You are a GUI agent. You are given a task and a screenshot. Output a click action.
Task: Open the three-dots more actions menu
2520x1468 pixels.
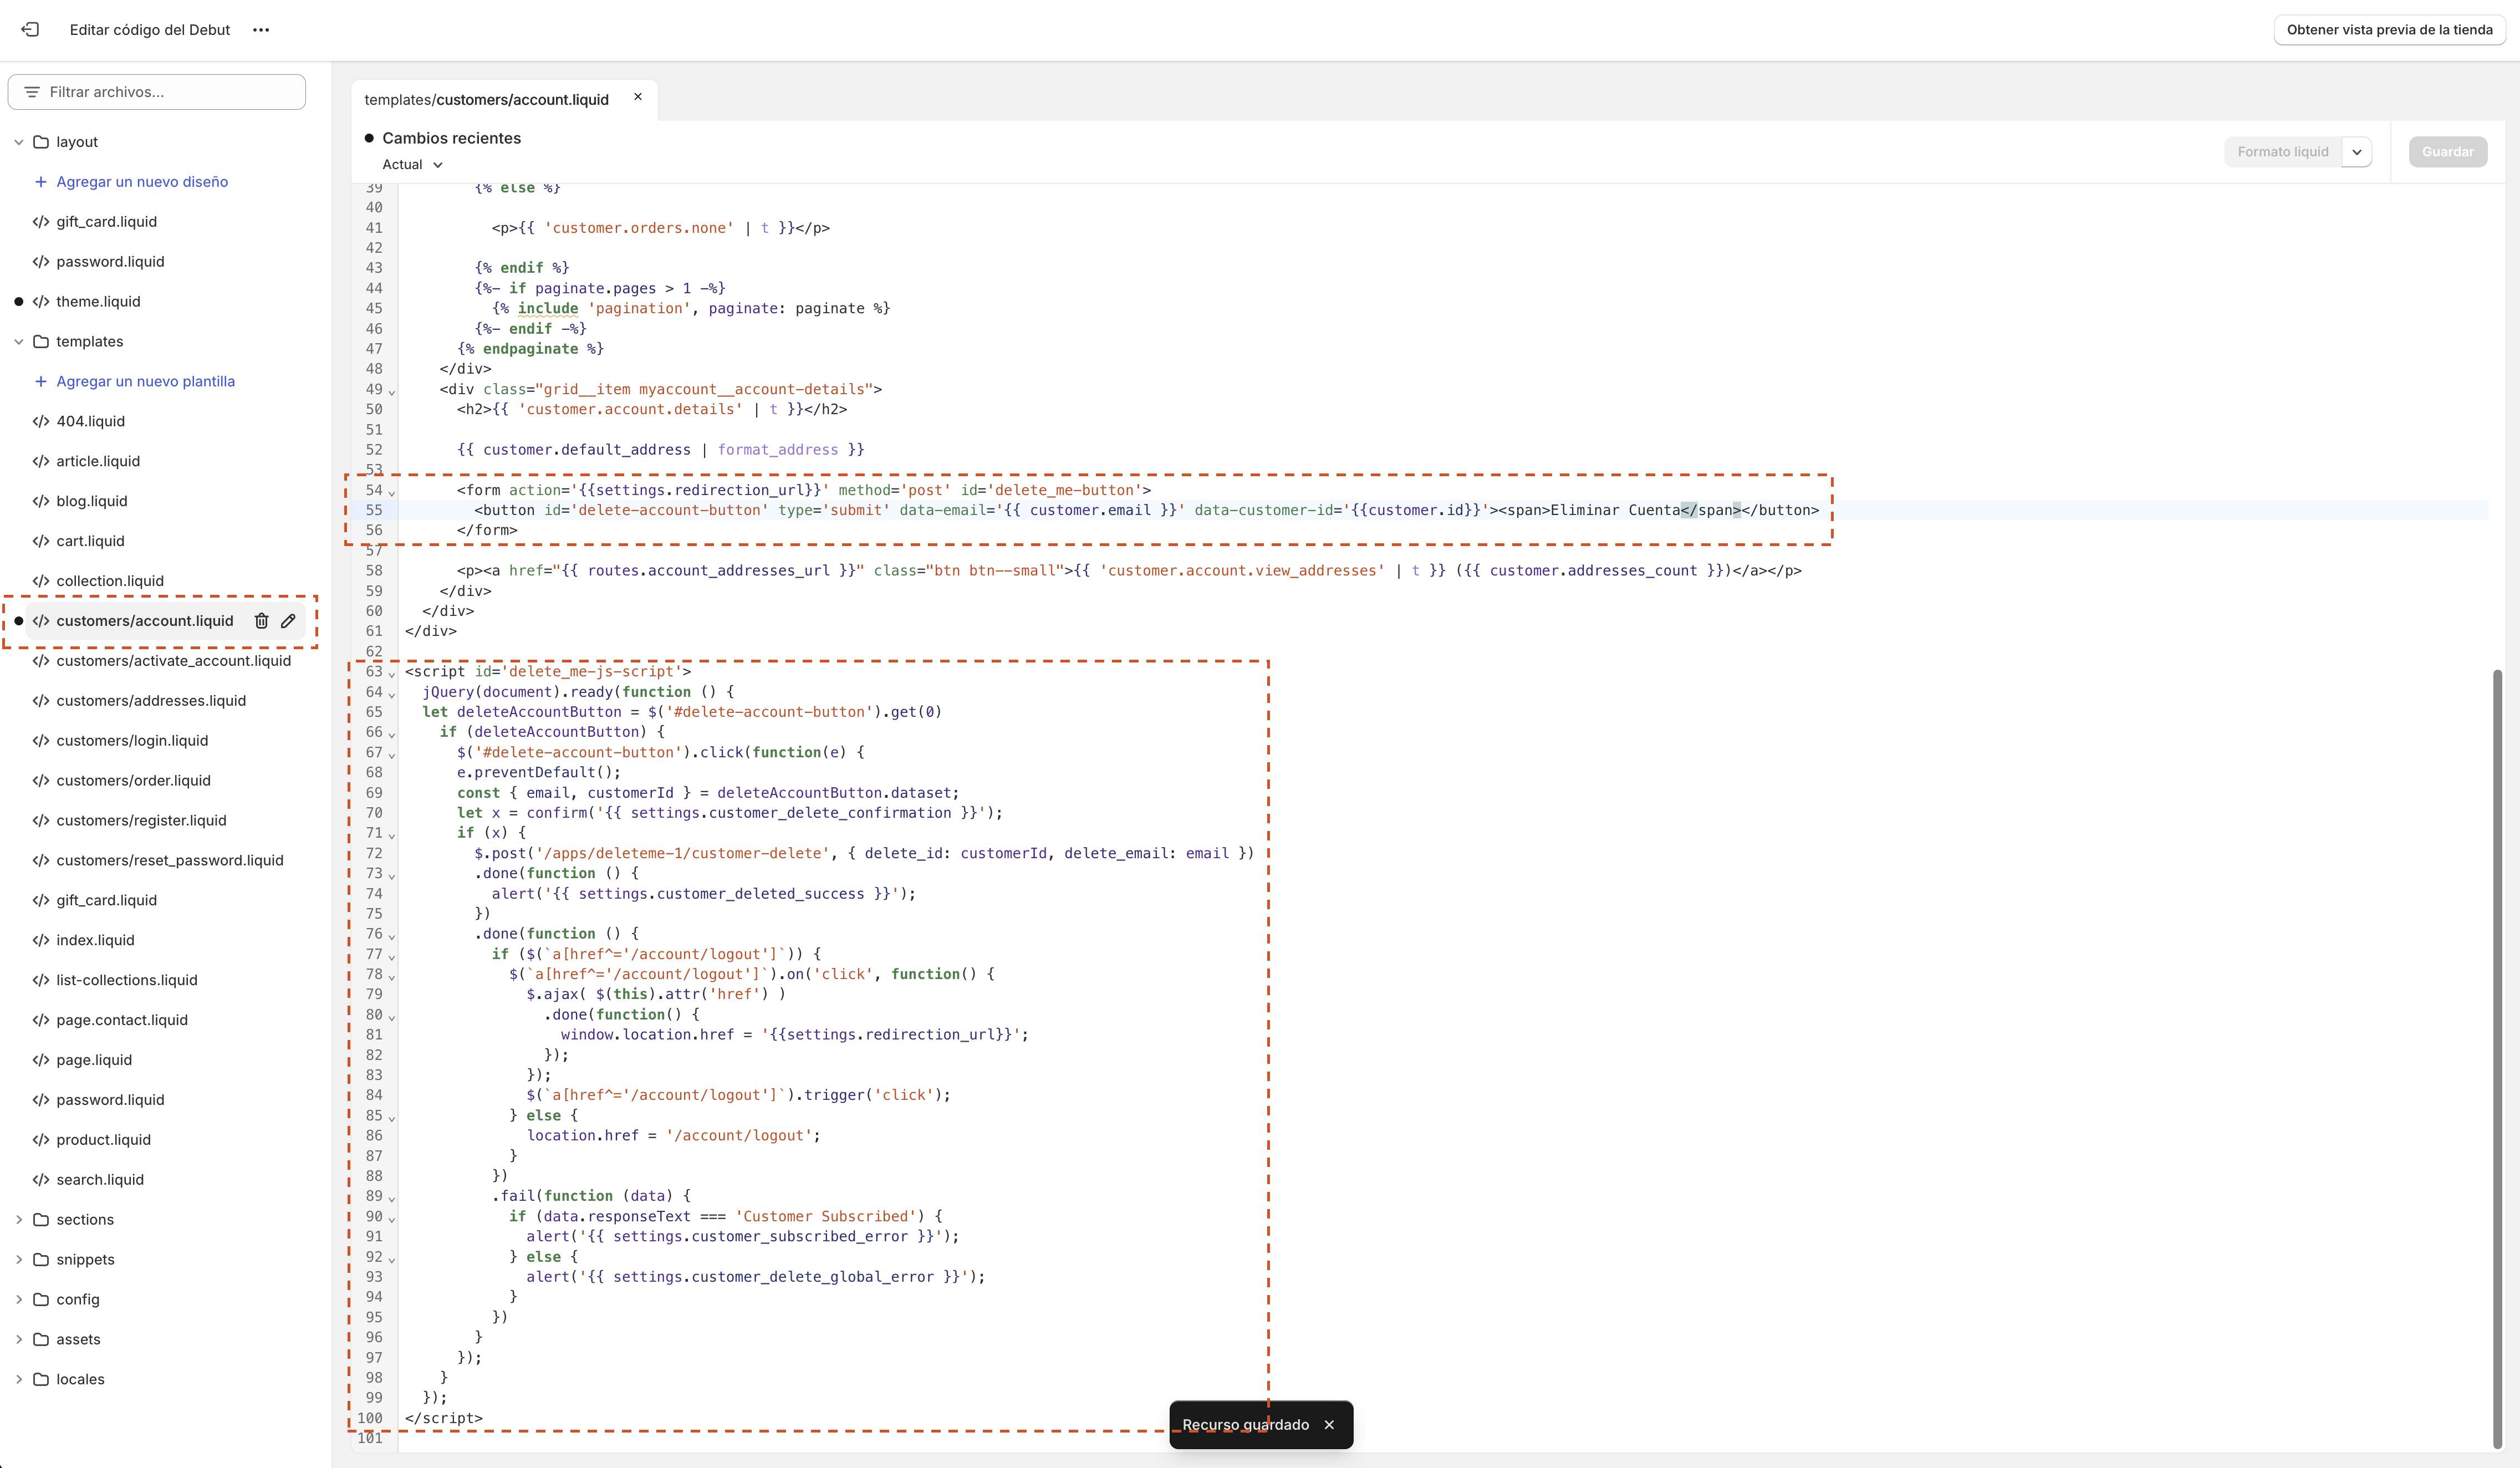pos(261,30)
